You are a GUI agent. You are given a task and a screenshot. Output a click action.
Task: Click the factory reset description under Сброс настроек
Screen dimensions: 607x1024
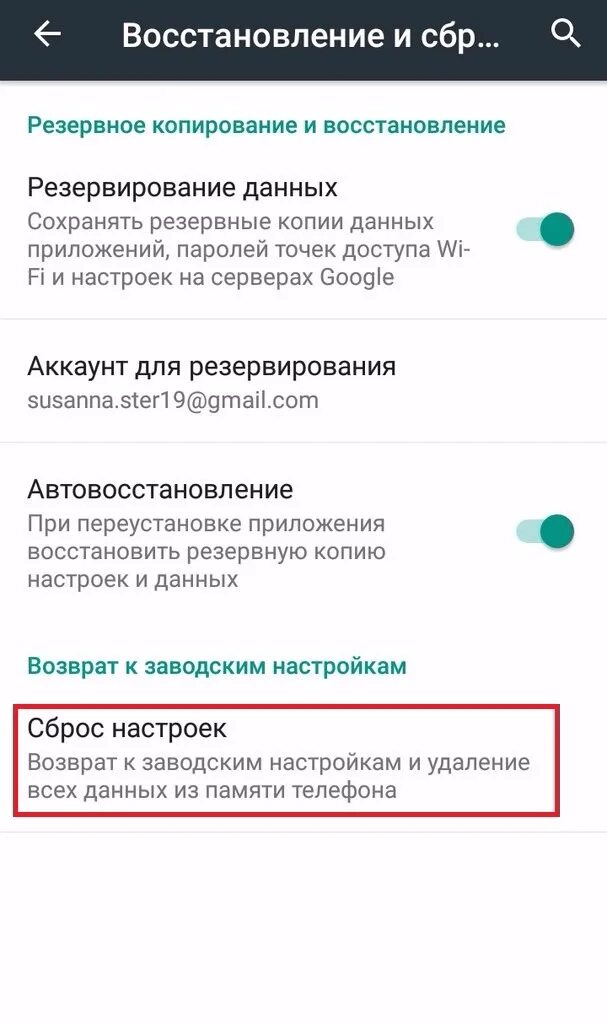(x=278, y=776)
